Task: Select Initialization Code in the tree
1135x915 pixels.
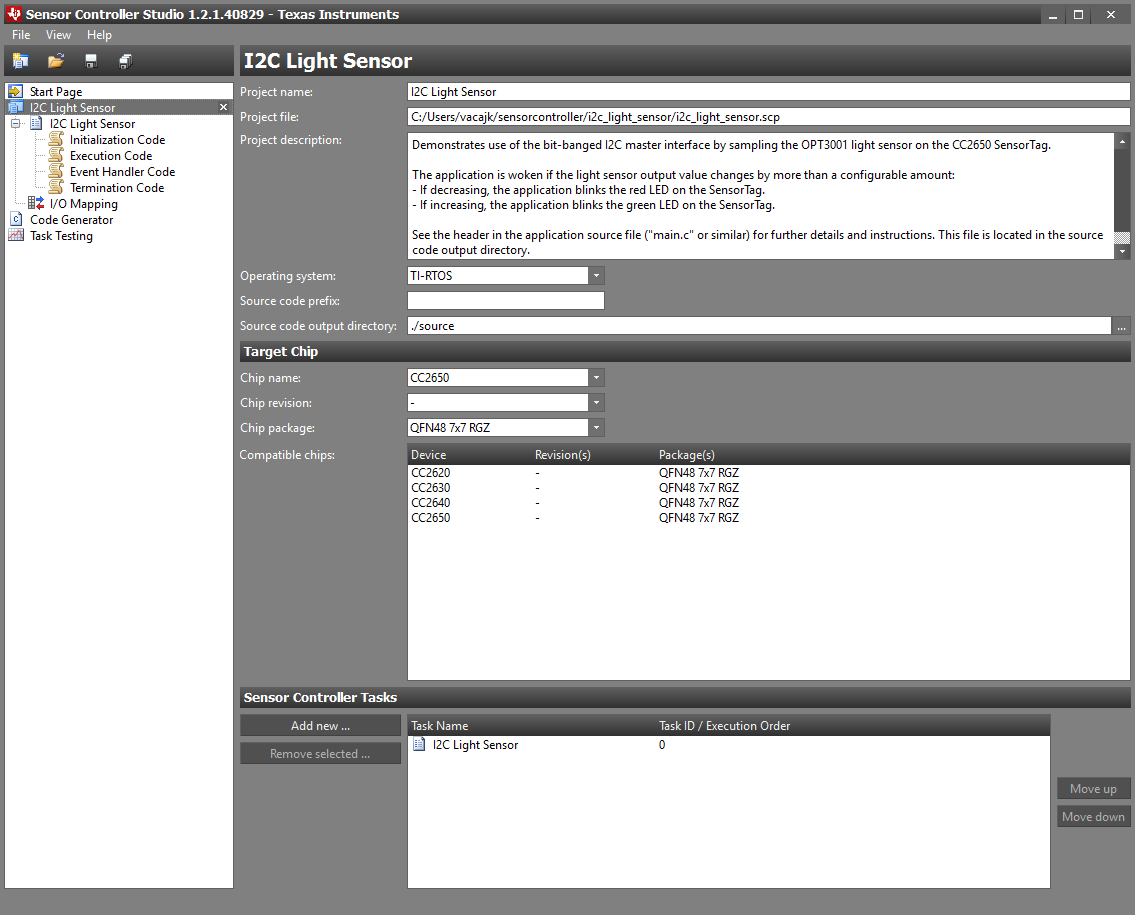Action: point(117,140)
